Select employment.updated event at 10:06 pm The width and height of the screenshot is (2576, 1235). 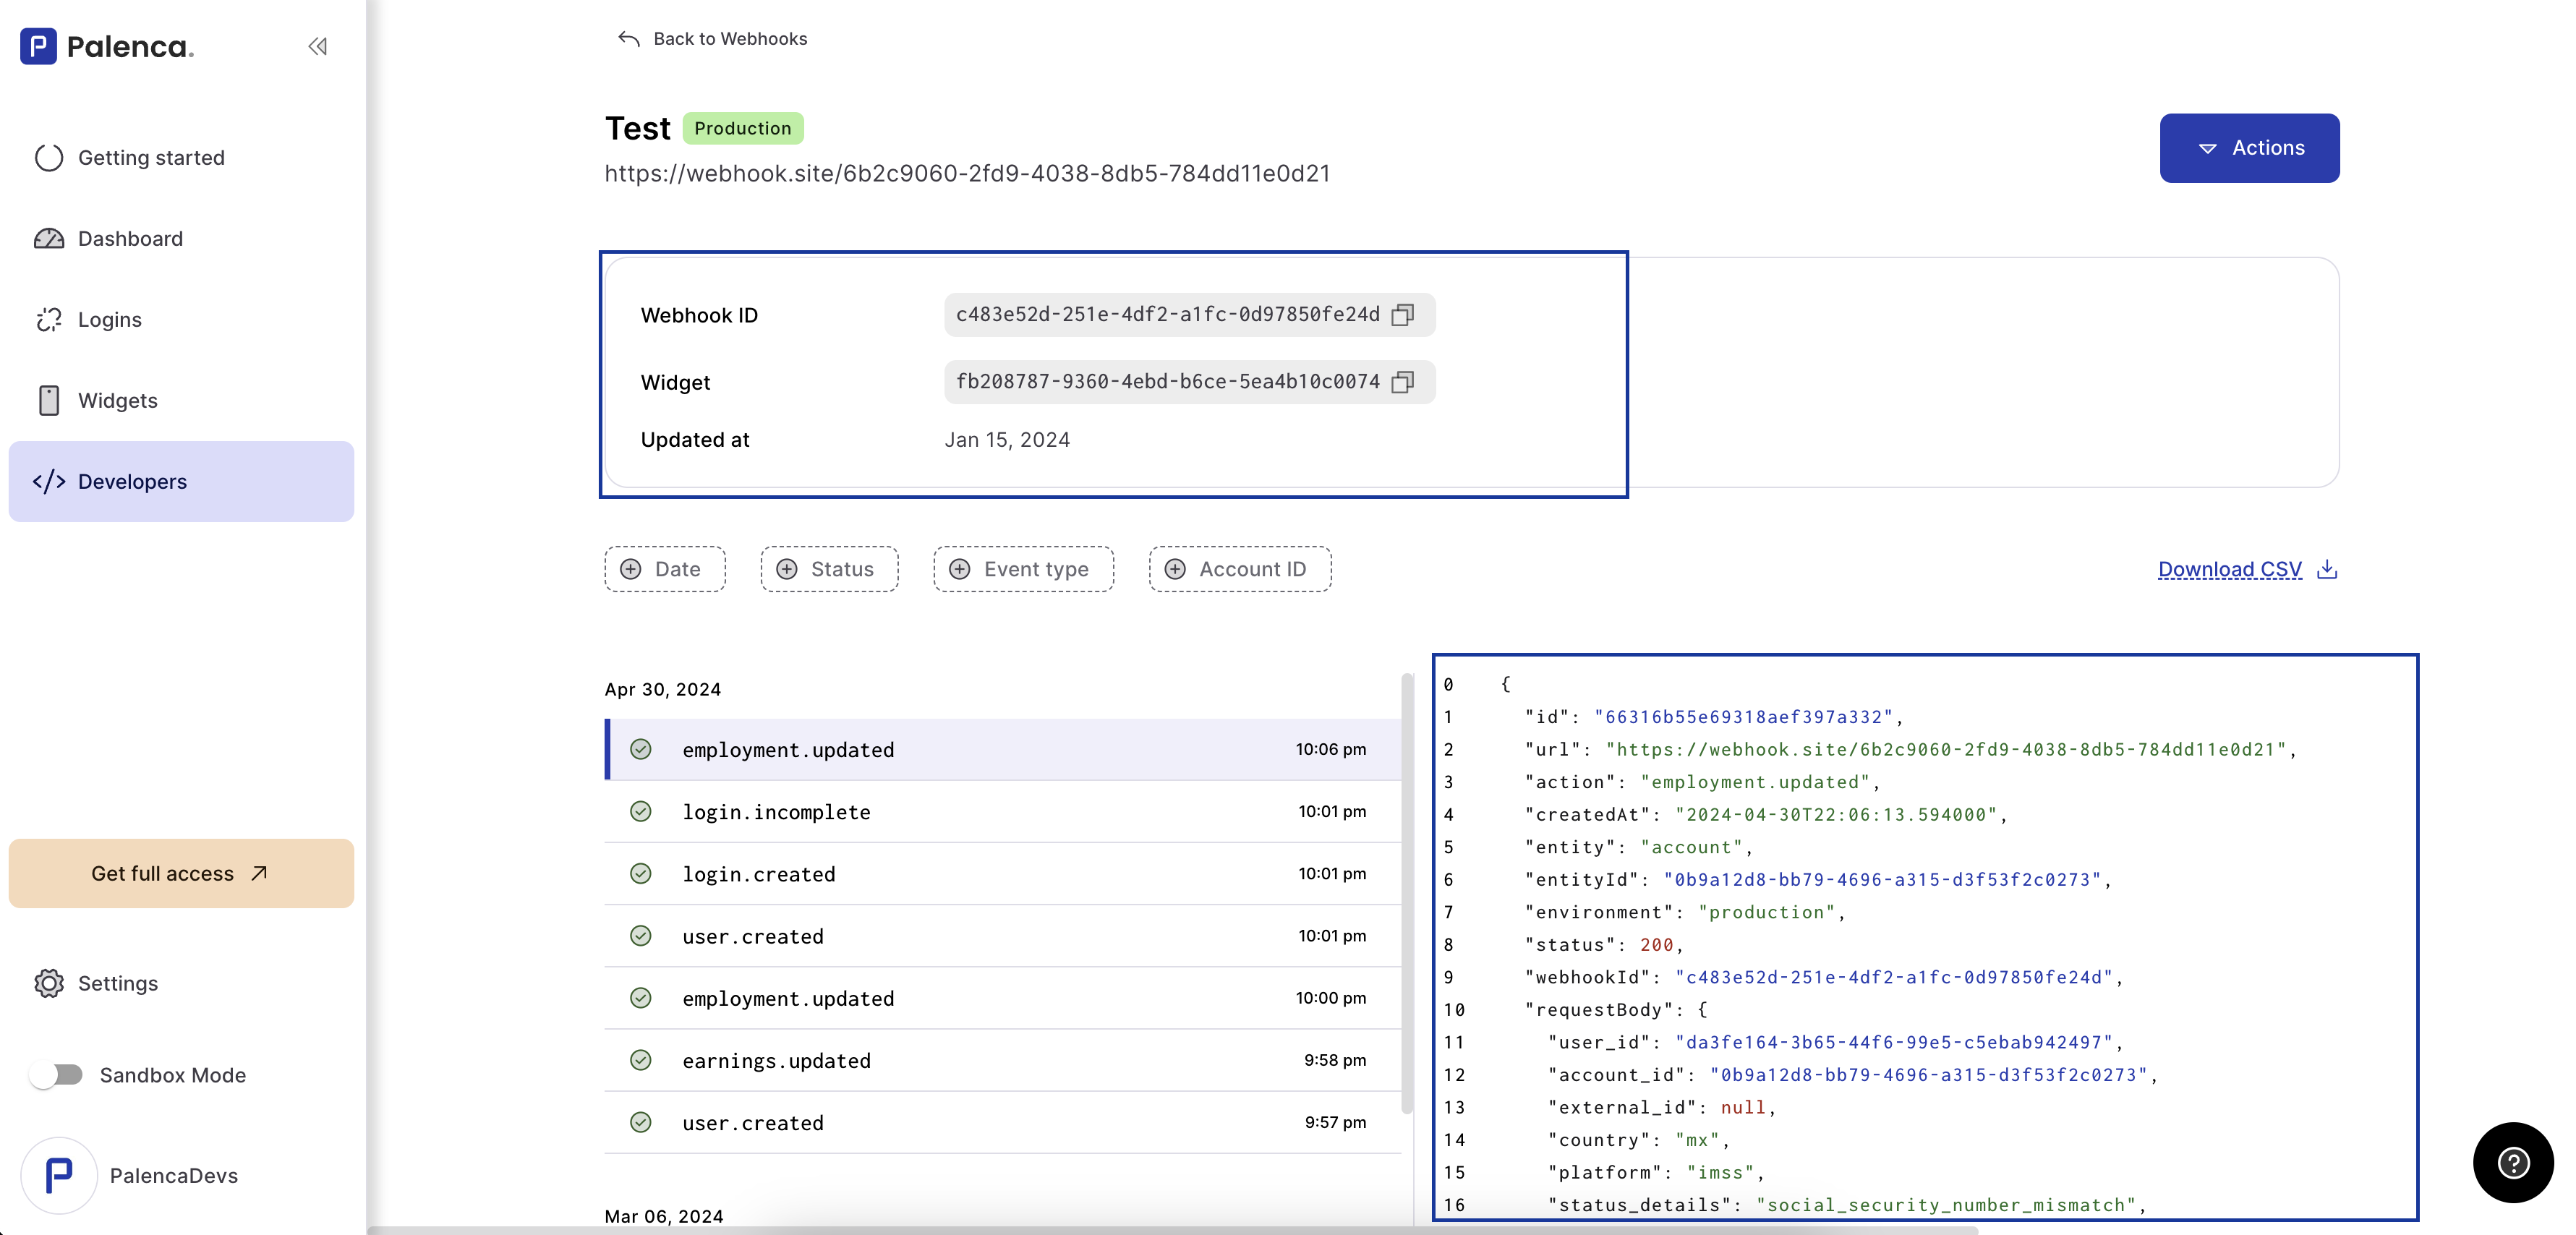click(1003, 750)
